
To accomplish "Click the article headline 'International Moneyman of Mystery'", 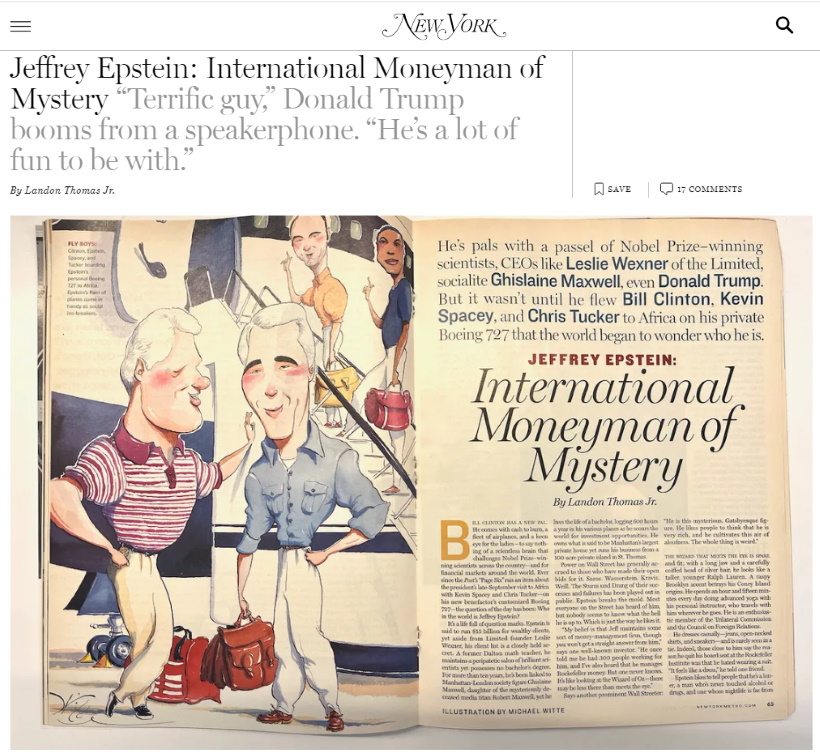I will pos(277,83).
